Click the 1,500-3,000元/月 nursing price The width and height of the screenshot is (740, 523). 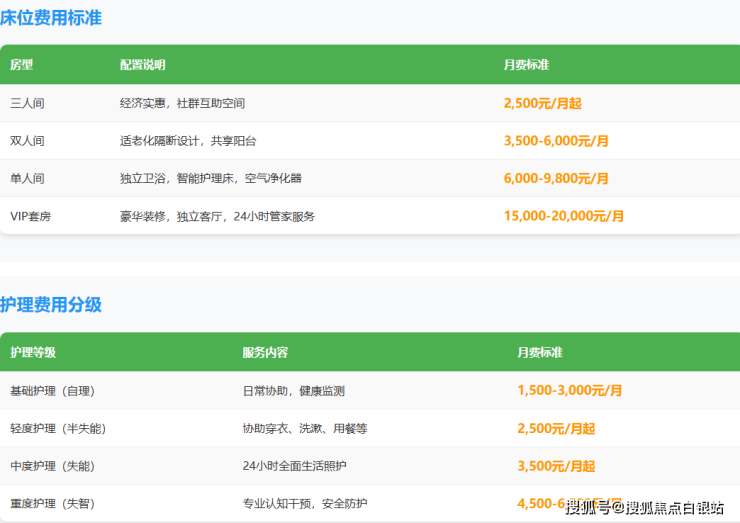click(x=570, y=391)
